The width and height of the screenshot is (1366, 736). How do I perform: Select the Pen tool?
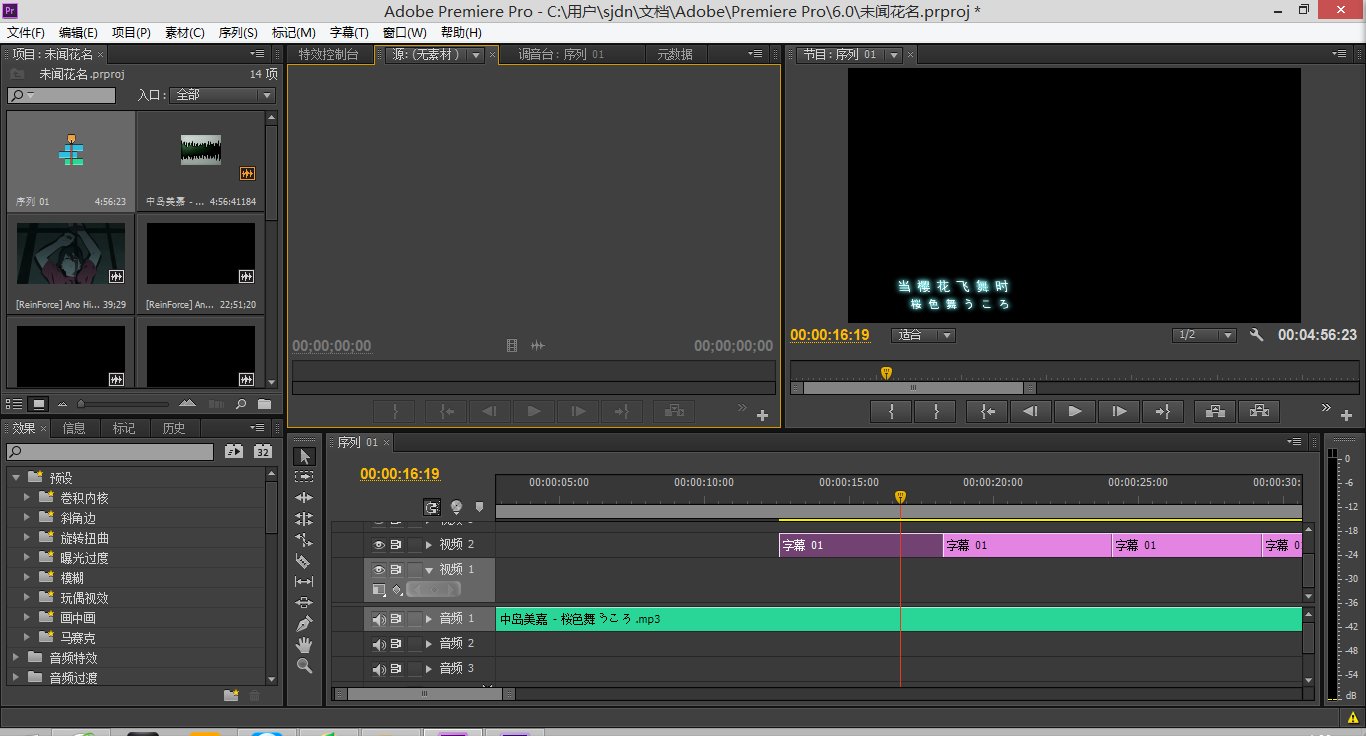coord(304,623)
